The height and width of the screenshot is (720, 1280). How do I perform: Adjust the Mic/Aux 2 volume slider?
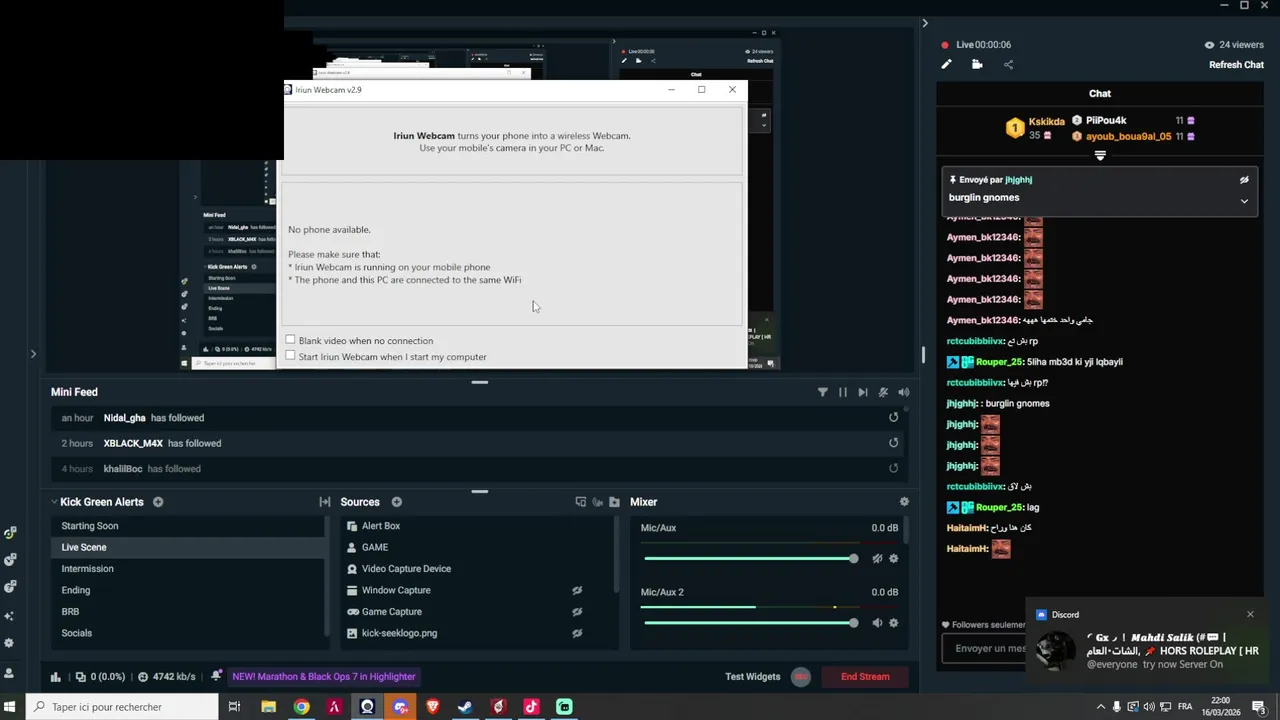[750, 622]
